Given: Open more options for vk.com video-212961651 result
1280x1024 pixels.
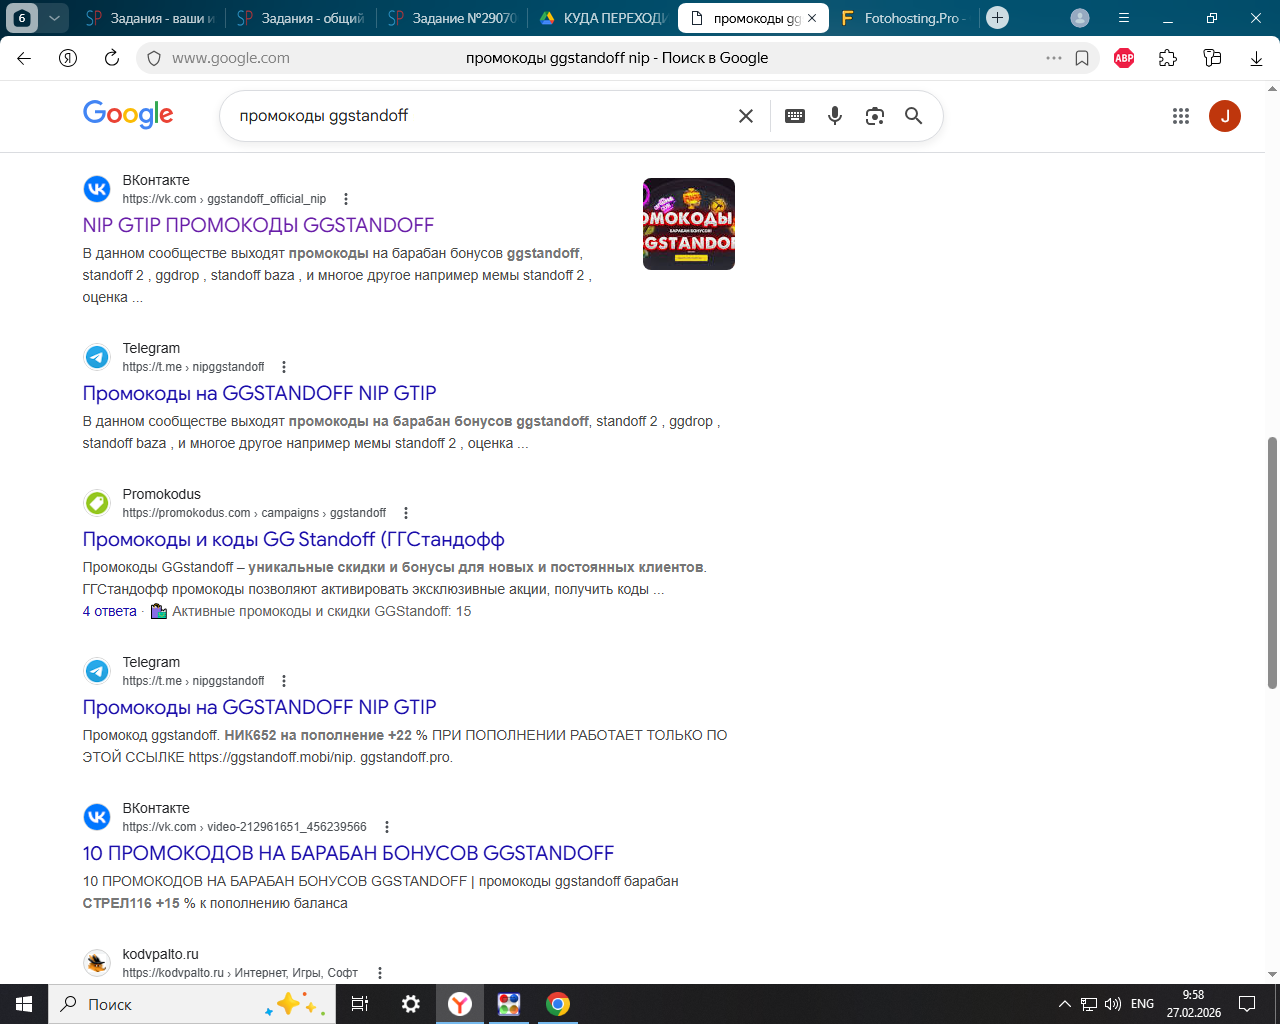Looking at the screenshot, I should click(x=387, y=827).
